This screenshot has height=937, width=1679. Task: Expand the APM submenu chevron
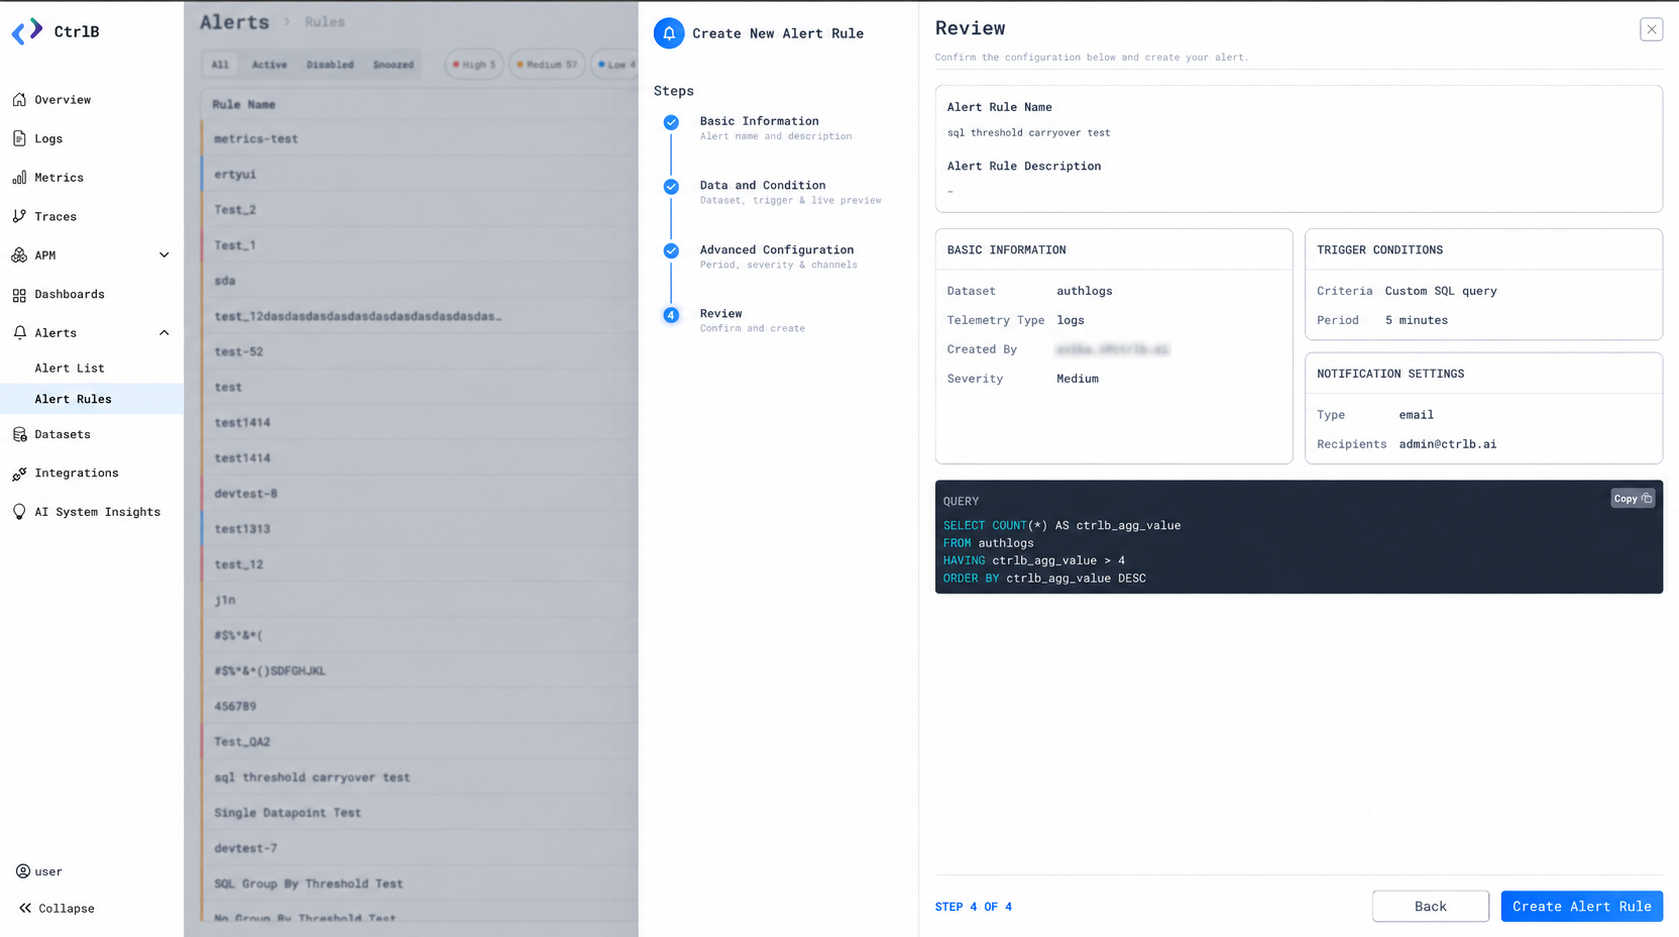click(x=164, y=255)
